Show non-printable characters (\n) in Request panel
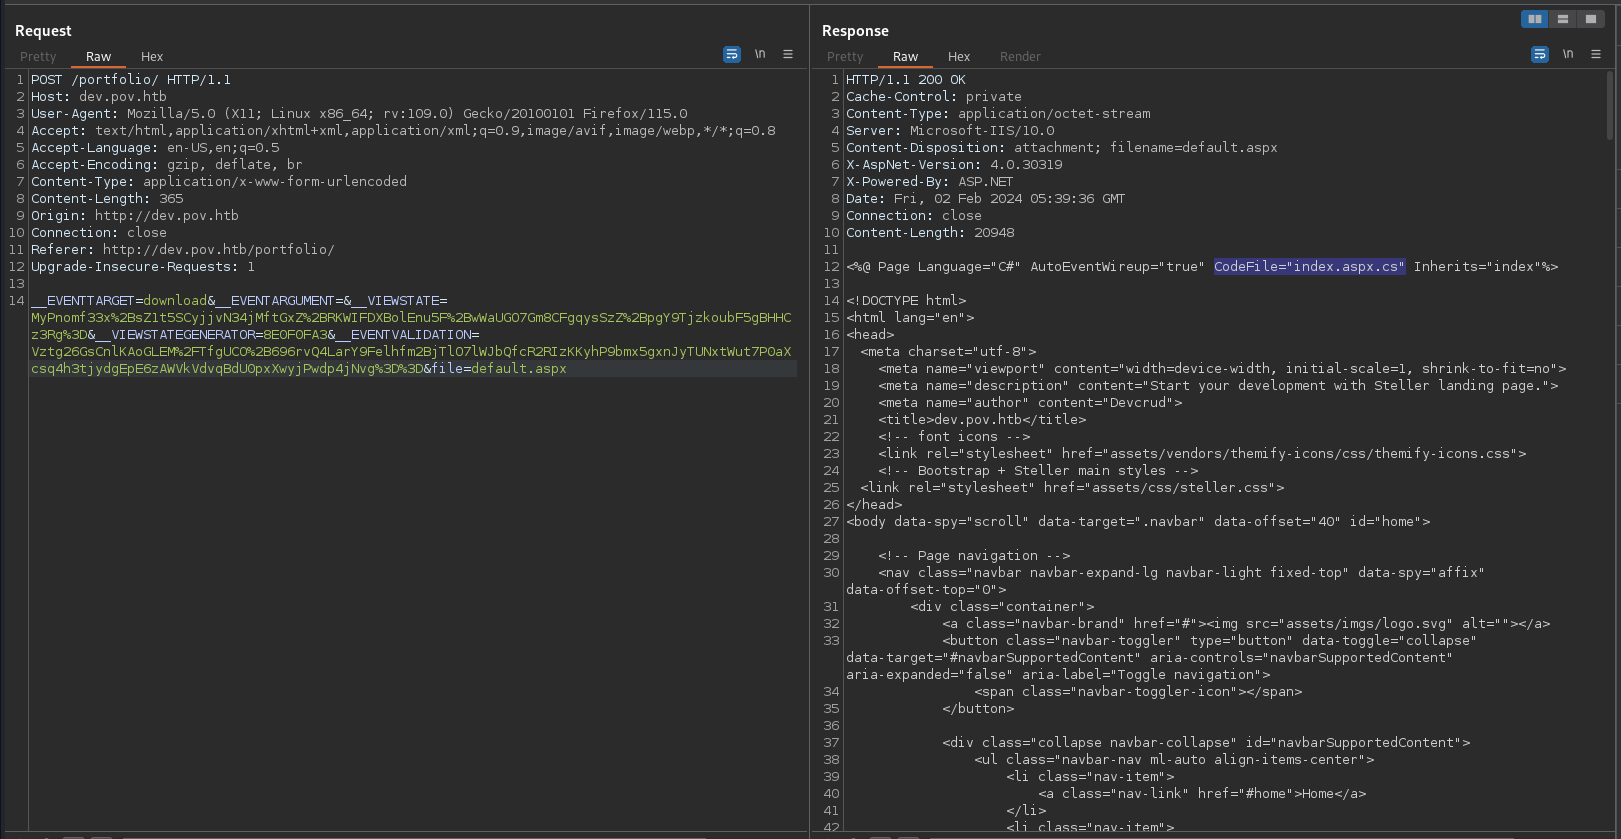The height and width of the screenshot is (839, 1621). (x=760, y=54)
